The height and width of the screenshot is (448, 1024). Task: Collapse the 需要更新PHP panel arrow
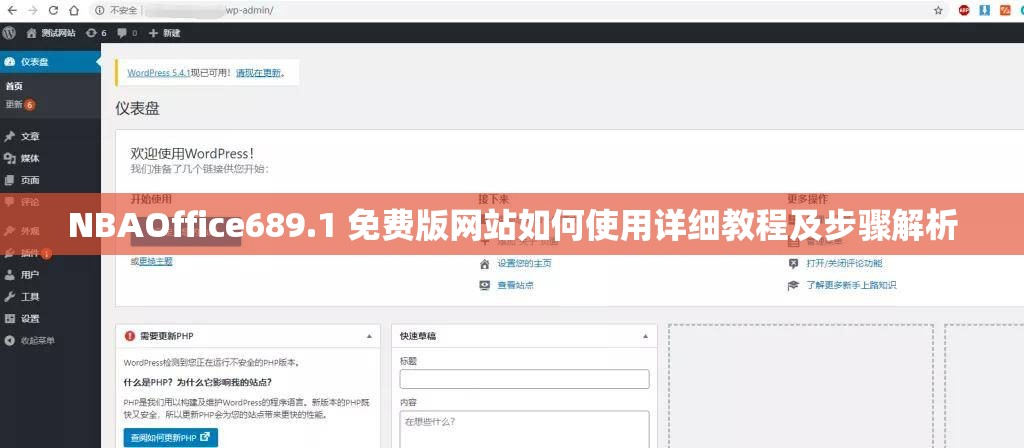369,336
